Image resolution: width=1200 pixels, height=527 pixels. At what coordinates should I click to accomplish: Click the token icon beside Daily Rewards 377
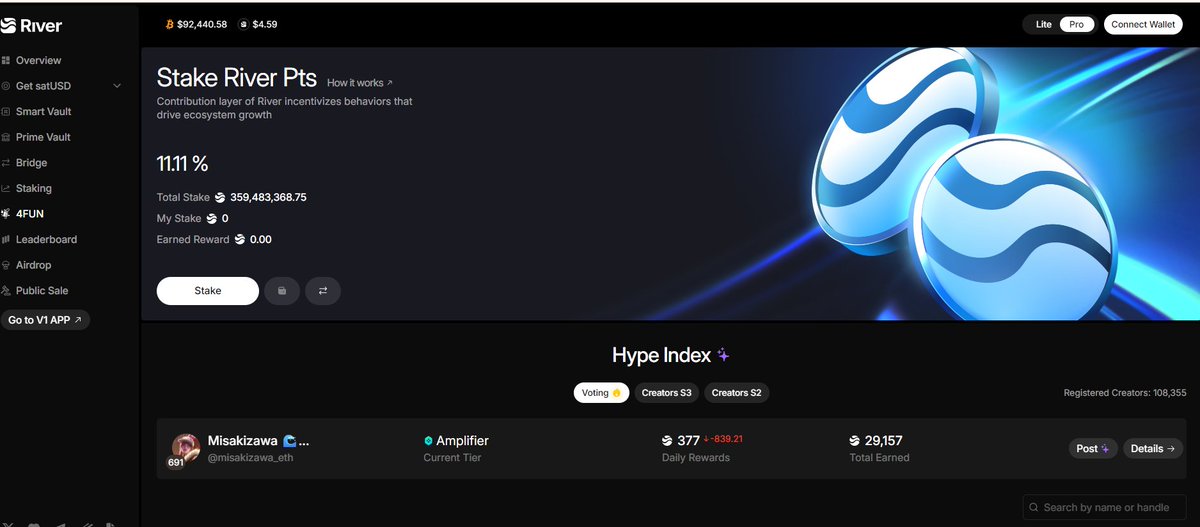coord(667,441)
